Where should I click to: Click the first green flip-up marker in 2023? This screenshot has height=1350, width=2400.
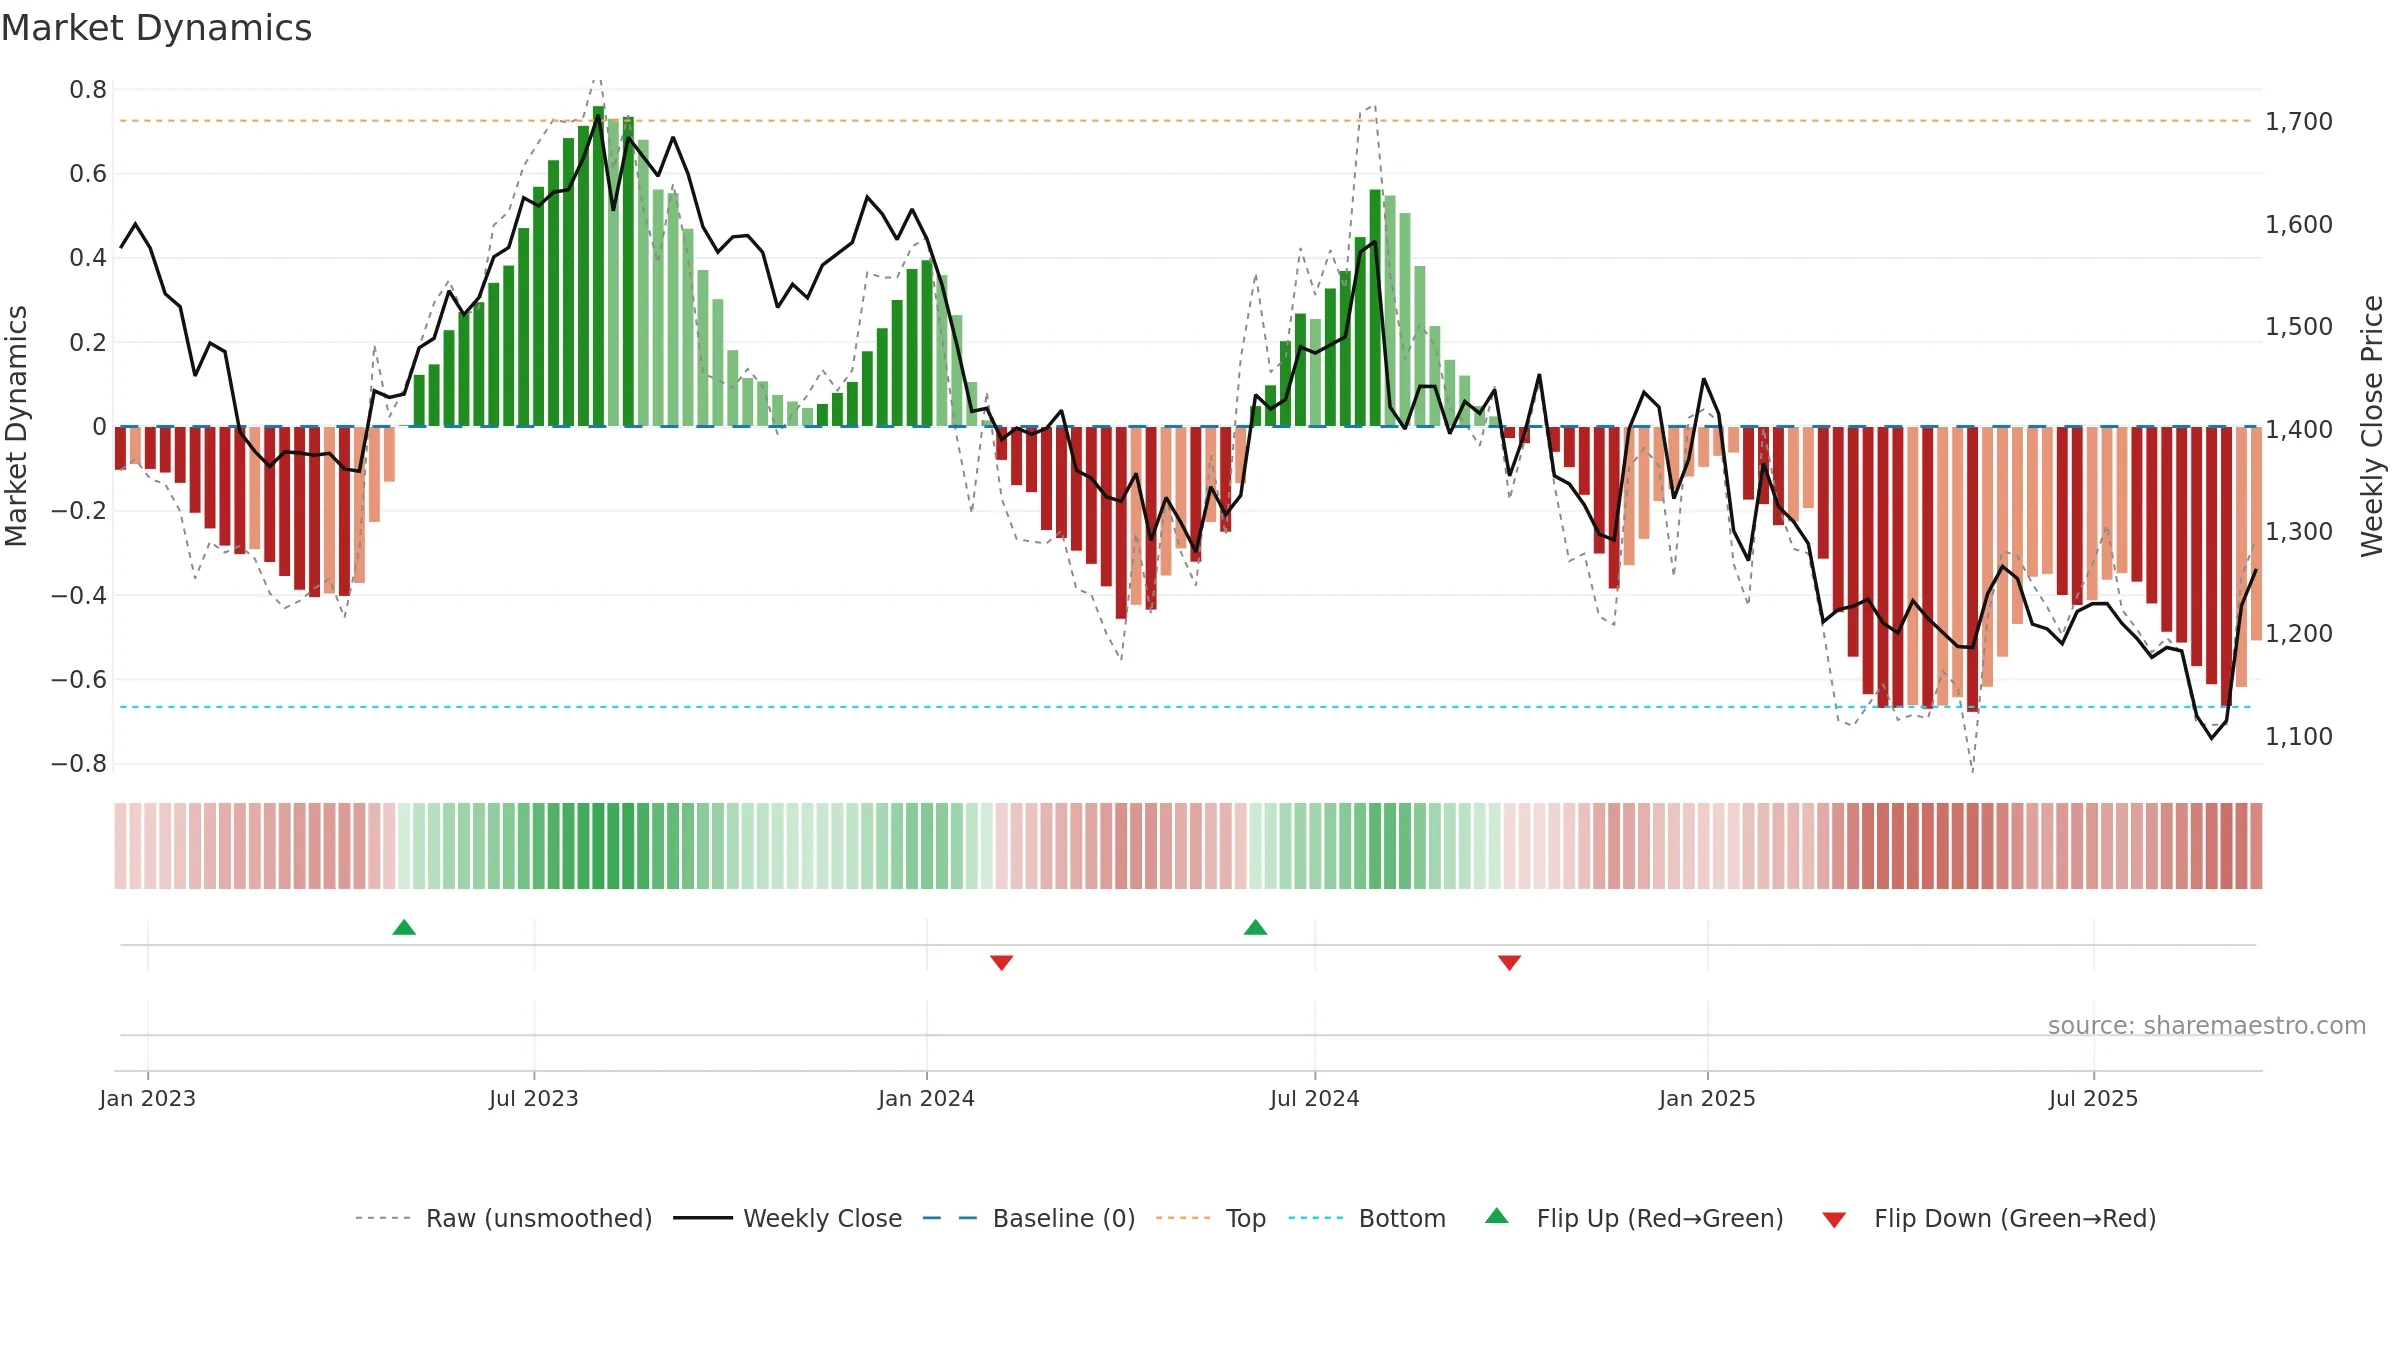(404, 927)
